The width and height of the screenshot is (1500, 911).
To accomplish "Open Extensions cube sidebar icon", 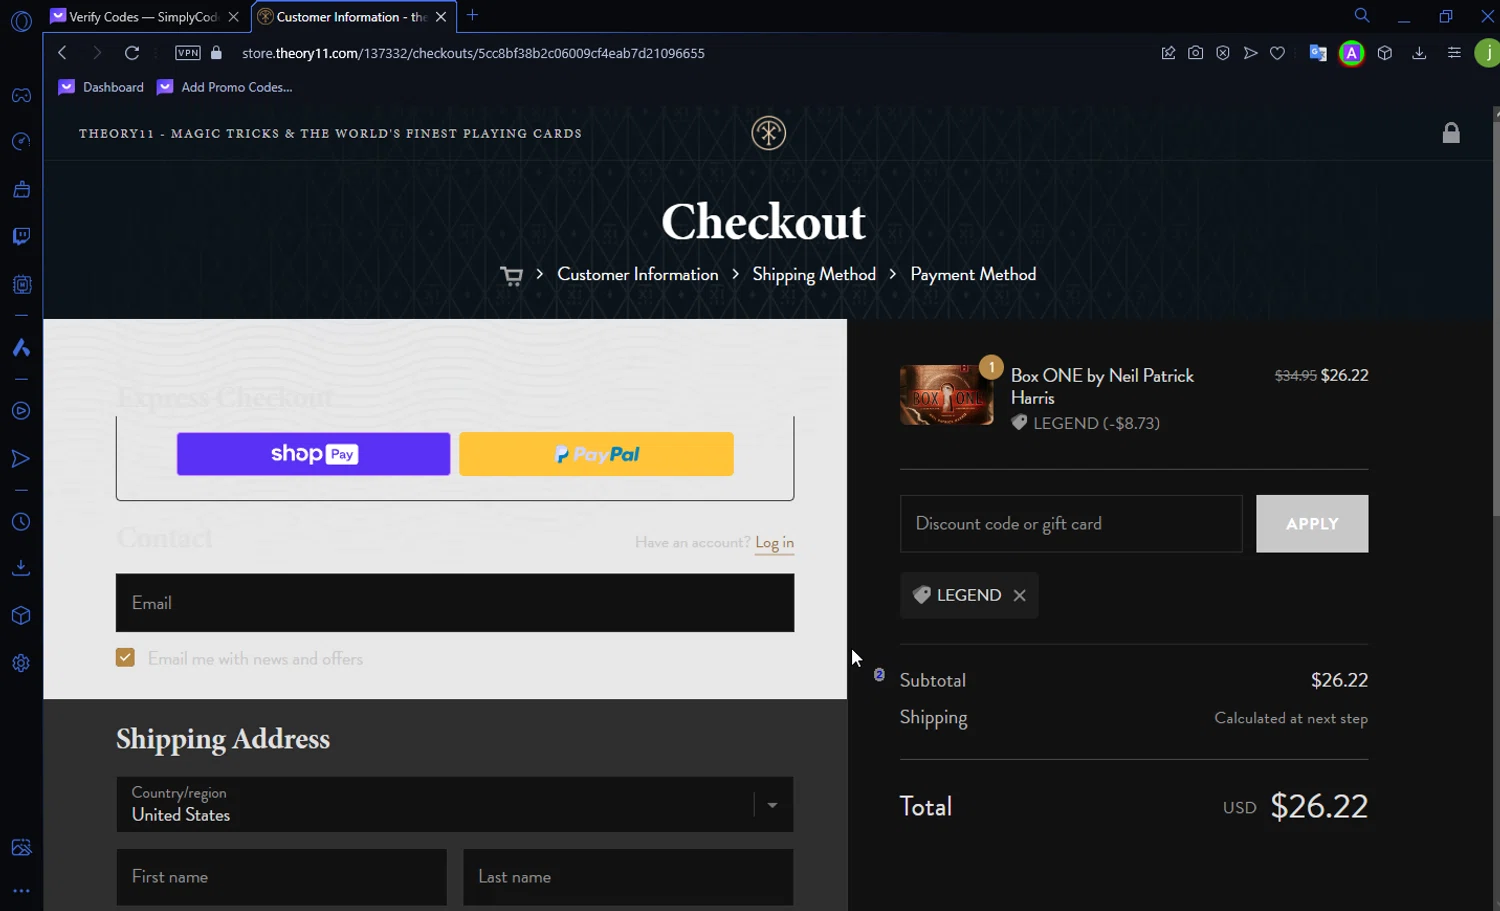I will pyautogui.click(x=21, y=616).
